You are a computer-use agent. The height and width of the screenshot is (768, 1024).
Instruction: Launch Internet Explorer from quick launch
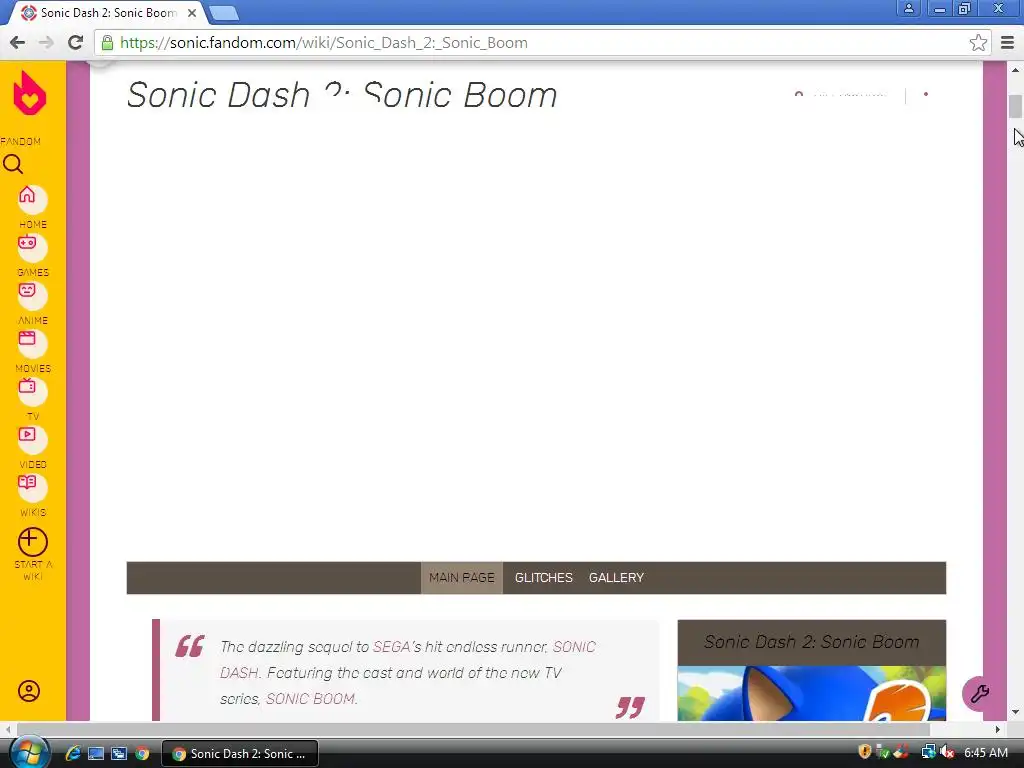click(72, 754)
